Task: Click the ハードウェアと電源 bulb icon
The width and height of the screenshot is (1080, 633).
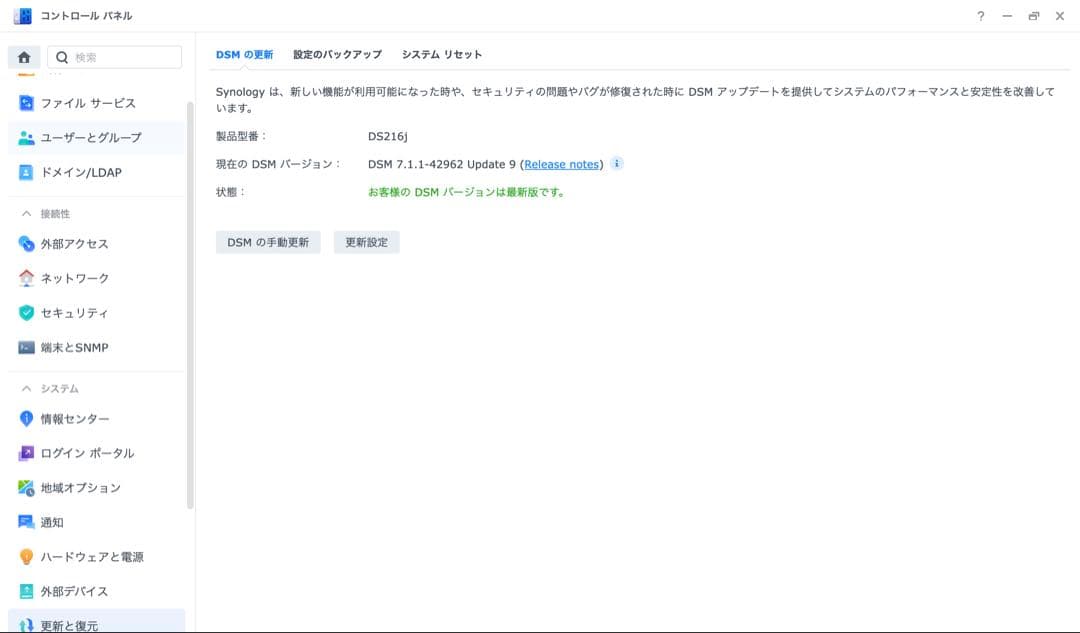Action: click(x=26, y=557)
